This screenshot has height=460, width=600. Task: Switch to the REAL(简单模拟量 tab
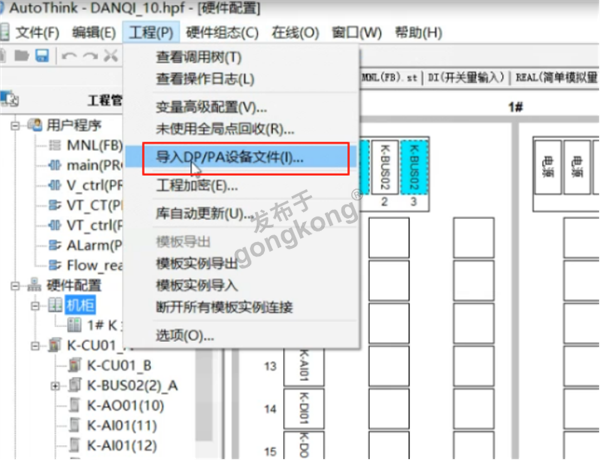pyautogui.click(x=556, y=78)
